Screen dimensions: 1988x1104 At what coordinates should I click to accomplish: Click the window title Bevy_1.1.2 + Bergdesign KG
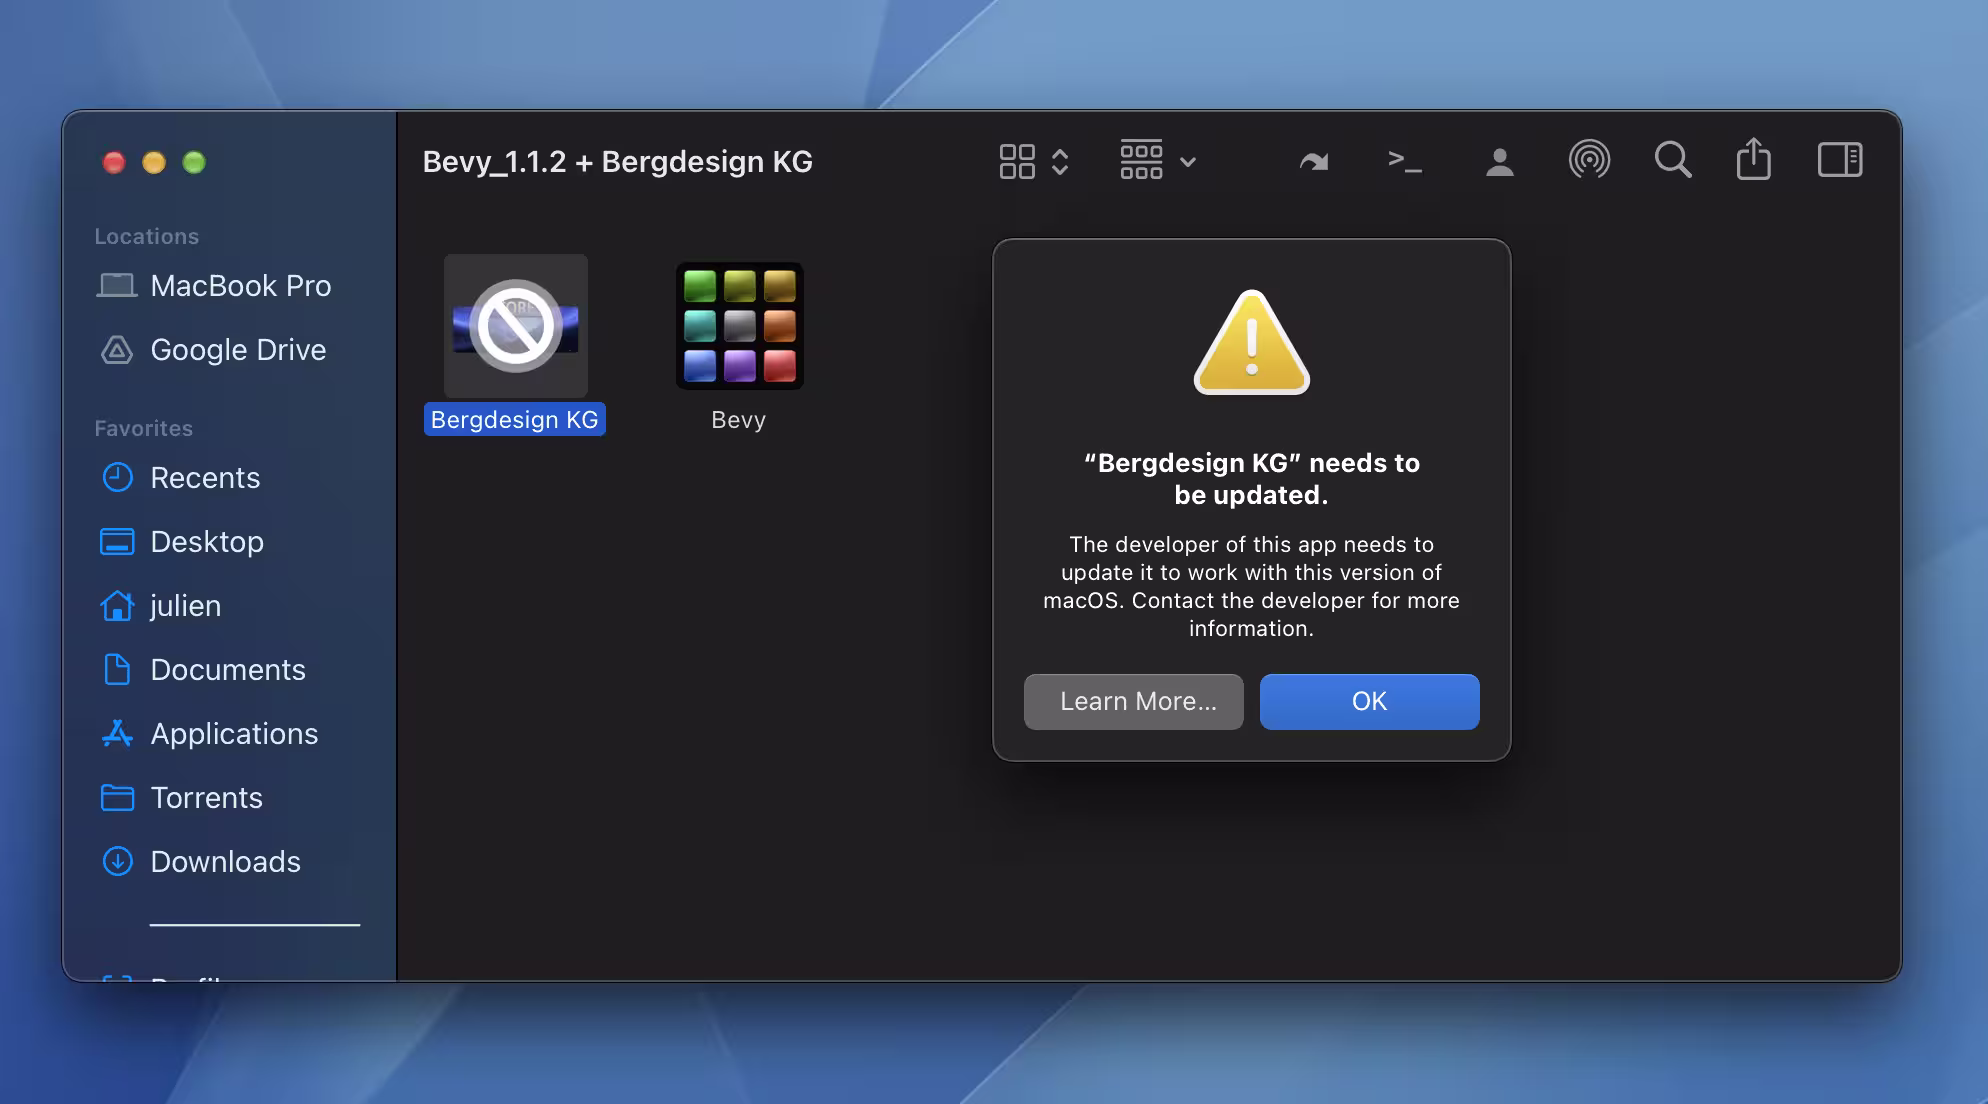click(x=617, y=162)
